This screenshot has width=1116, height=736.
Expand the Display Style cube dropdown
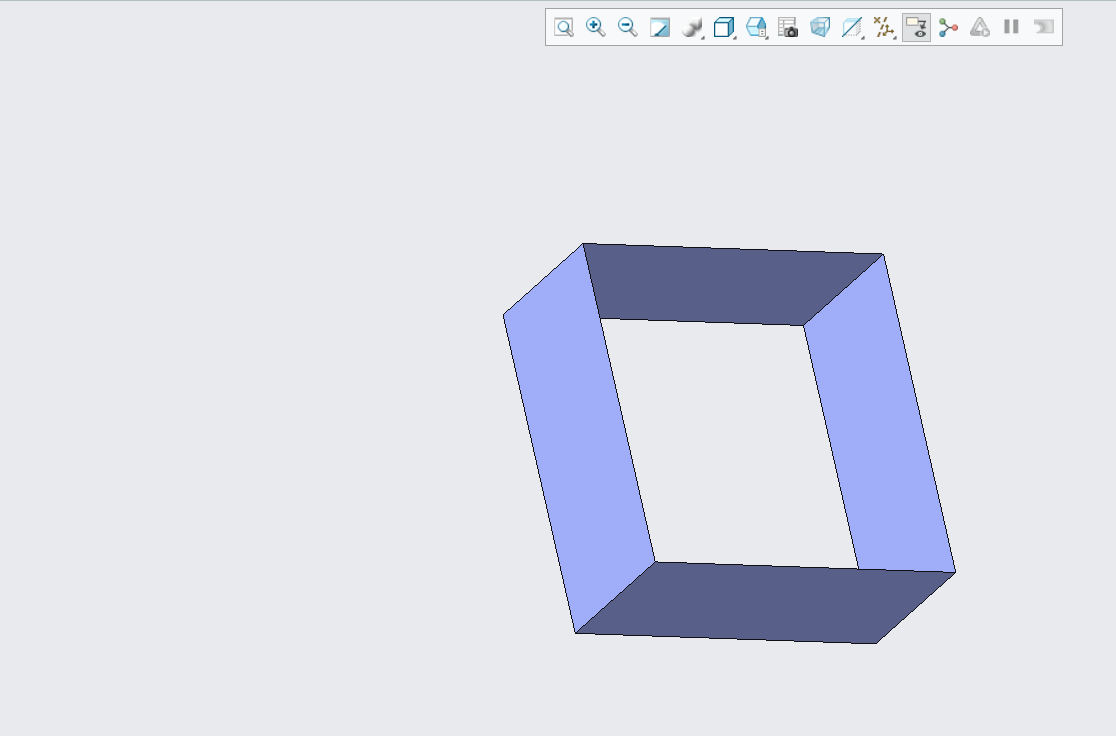[724, 27]
